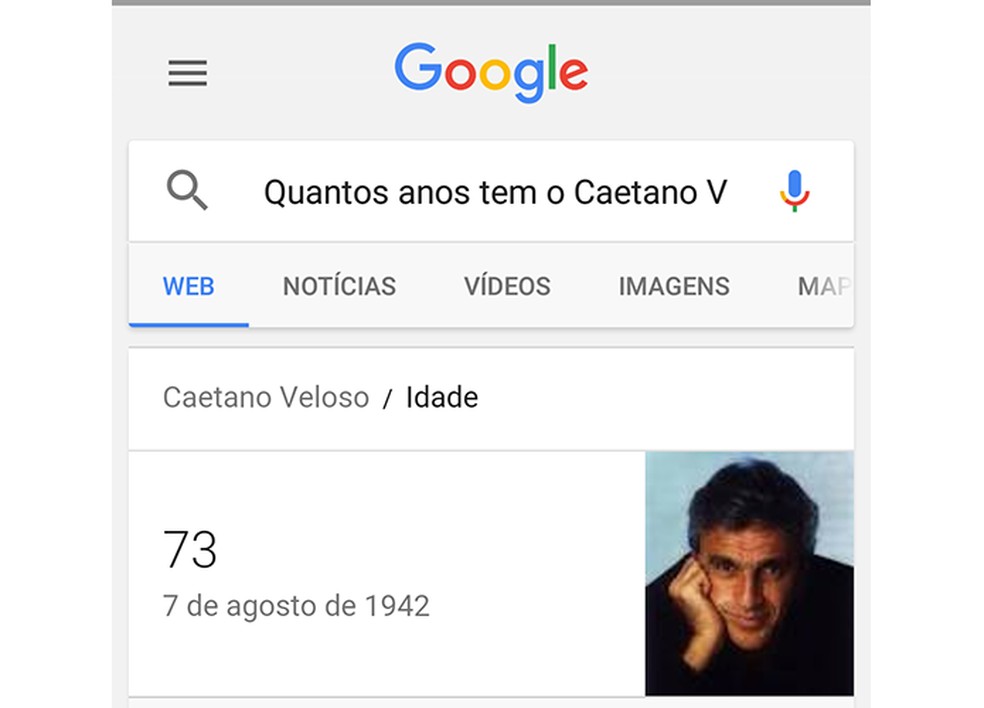Click the slash separator before Idade
Viewport: 984px width, 708px height.
387,399
